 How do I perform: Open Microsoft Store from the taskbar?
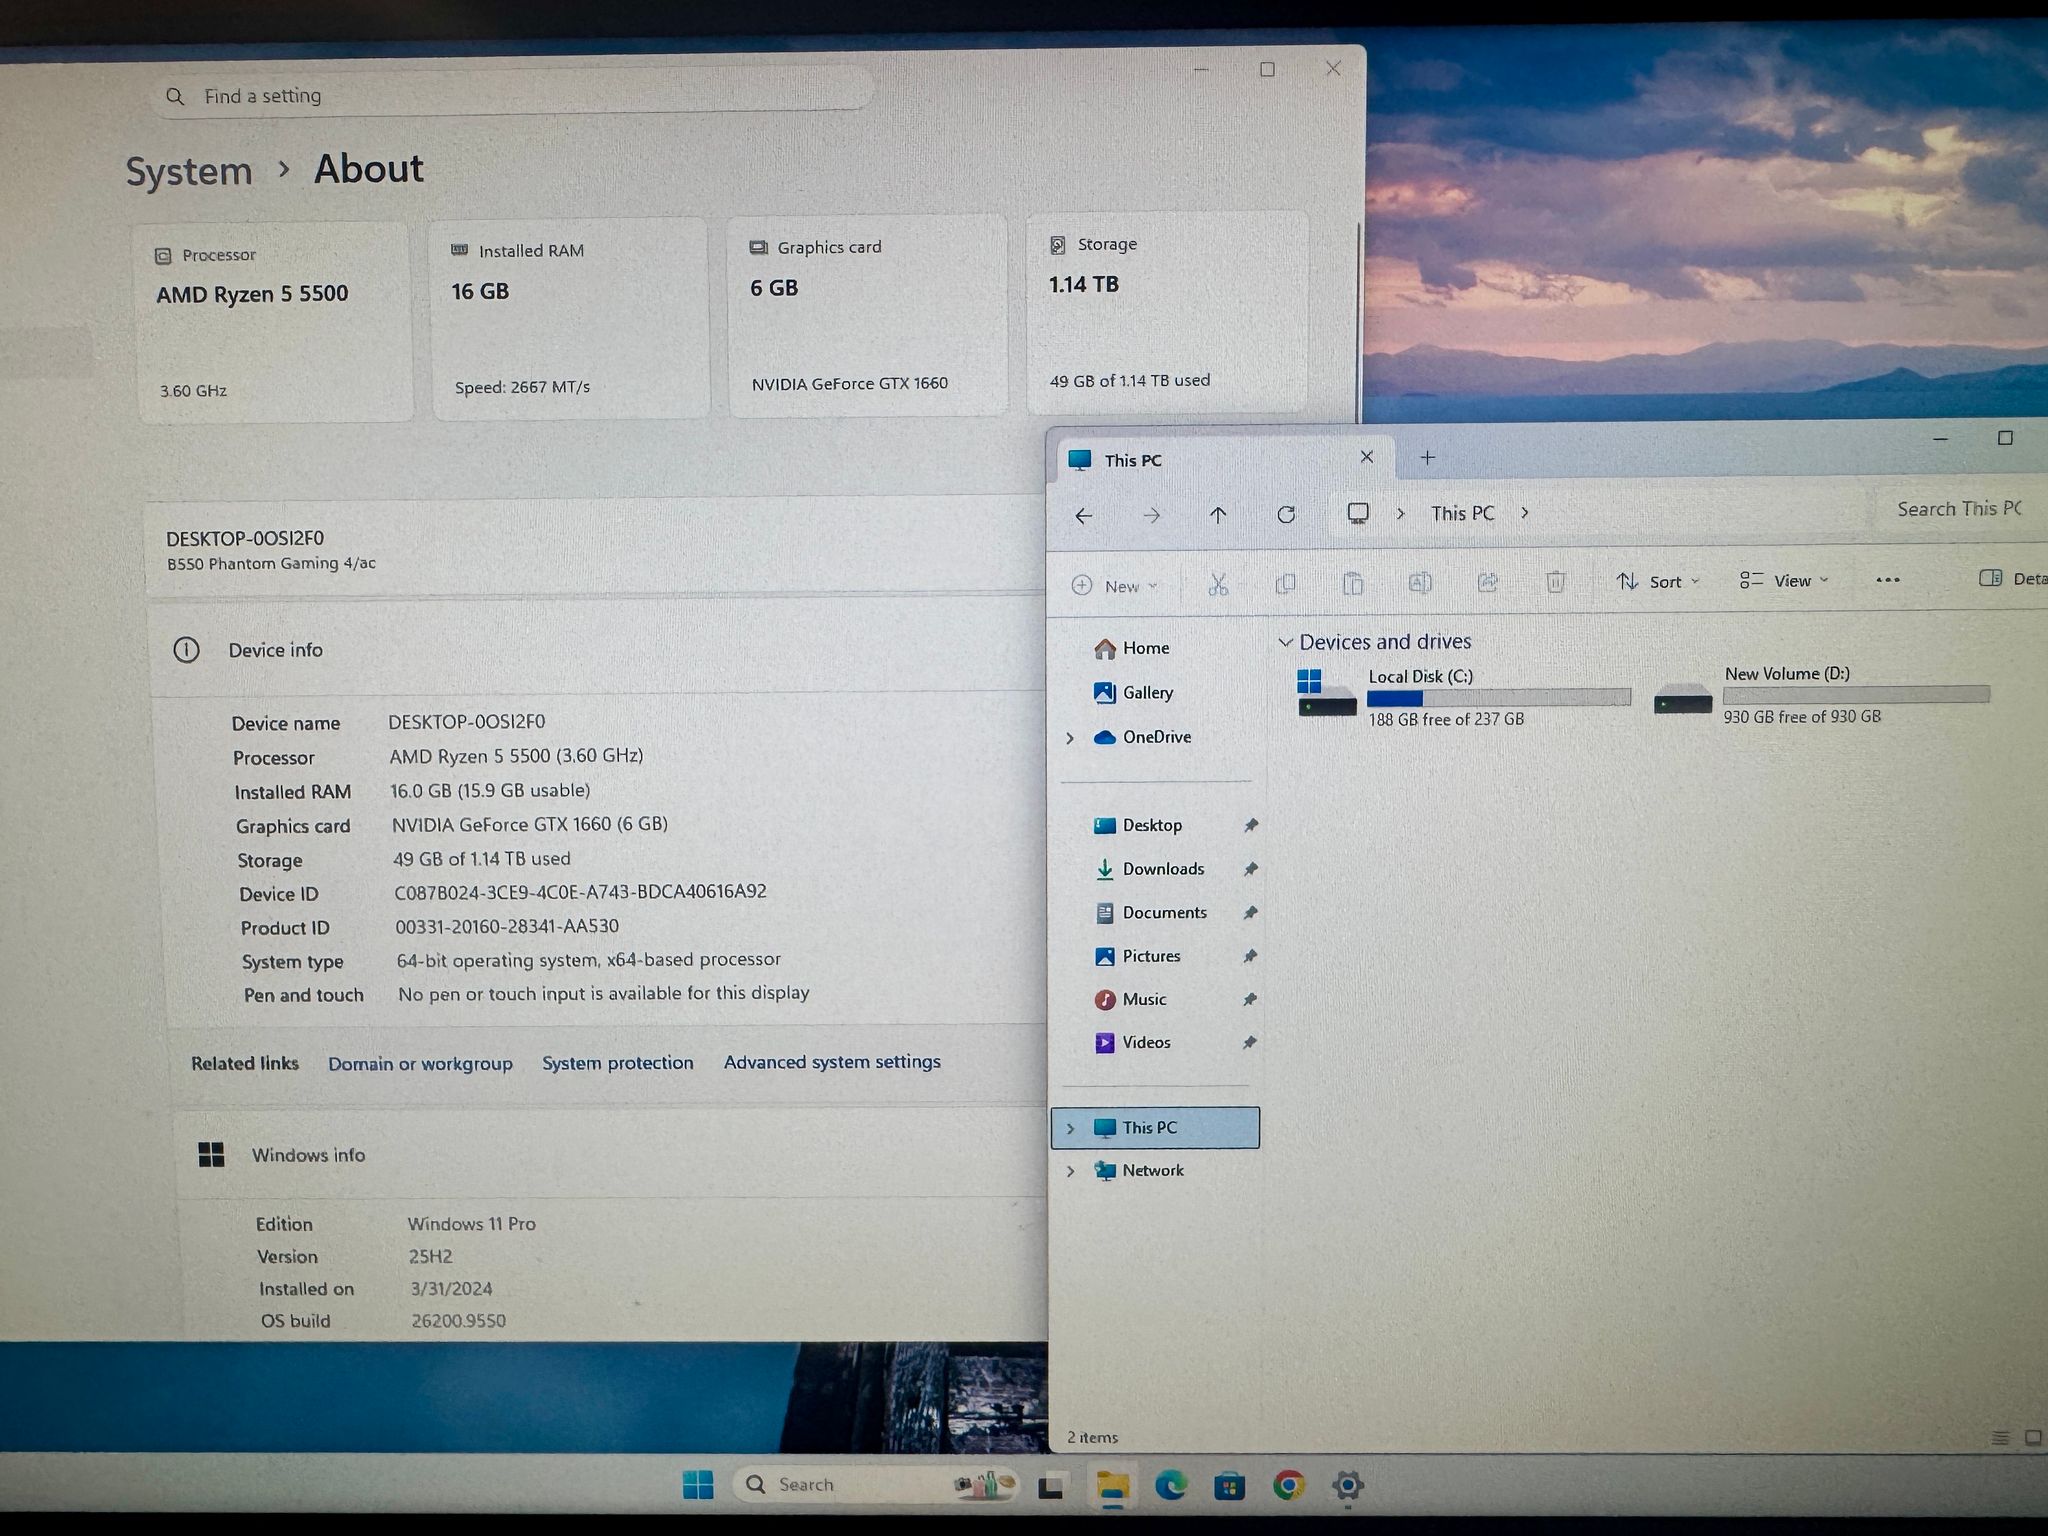(x=1229, y=1487)
